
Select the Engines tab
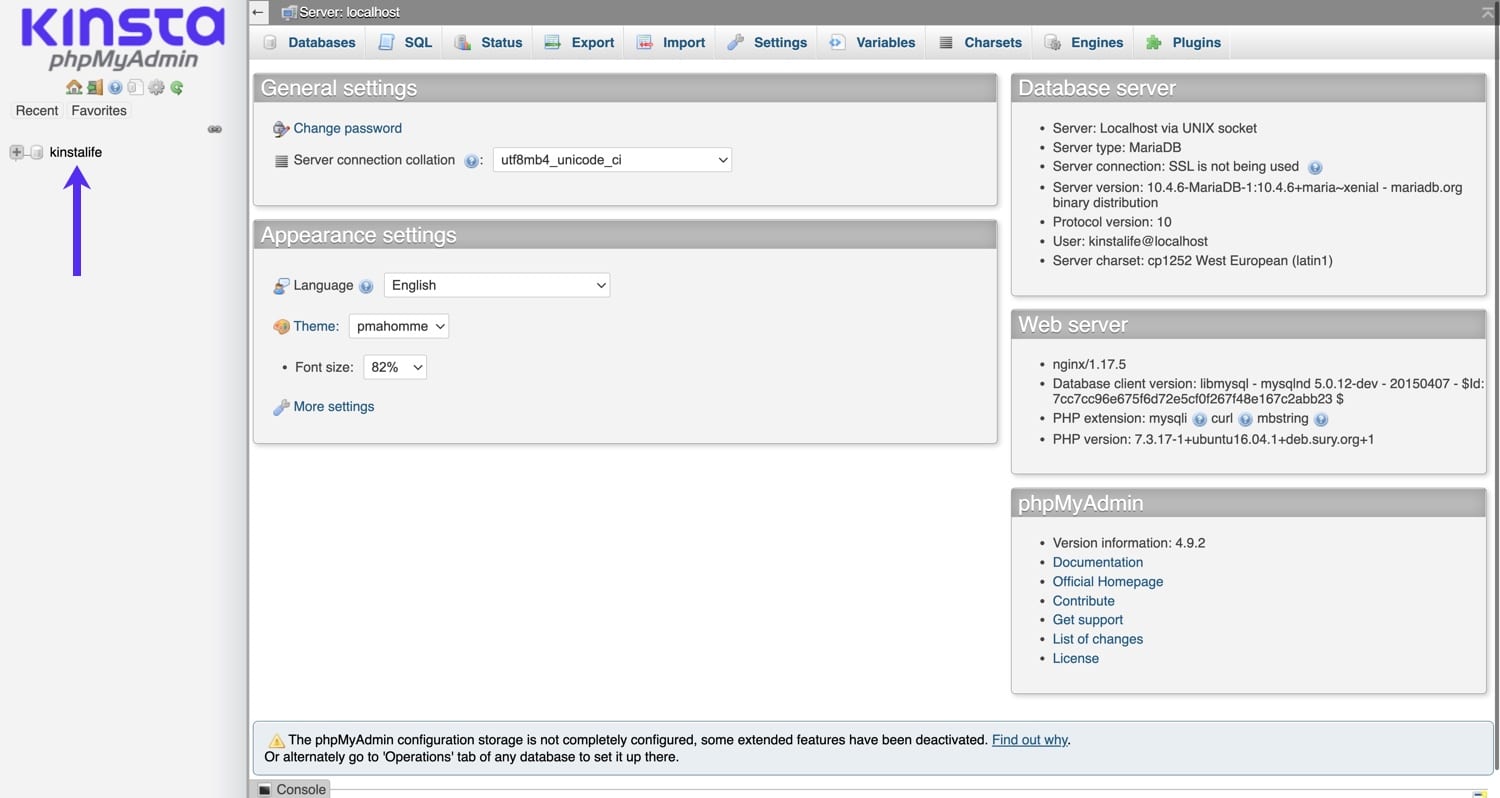point(1096,42)
